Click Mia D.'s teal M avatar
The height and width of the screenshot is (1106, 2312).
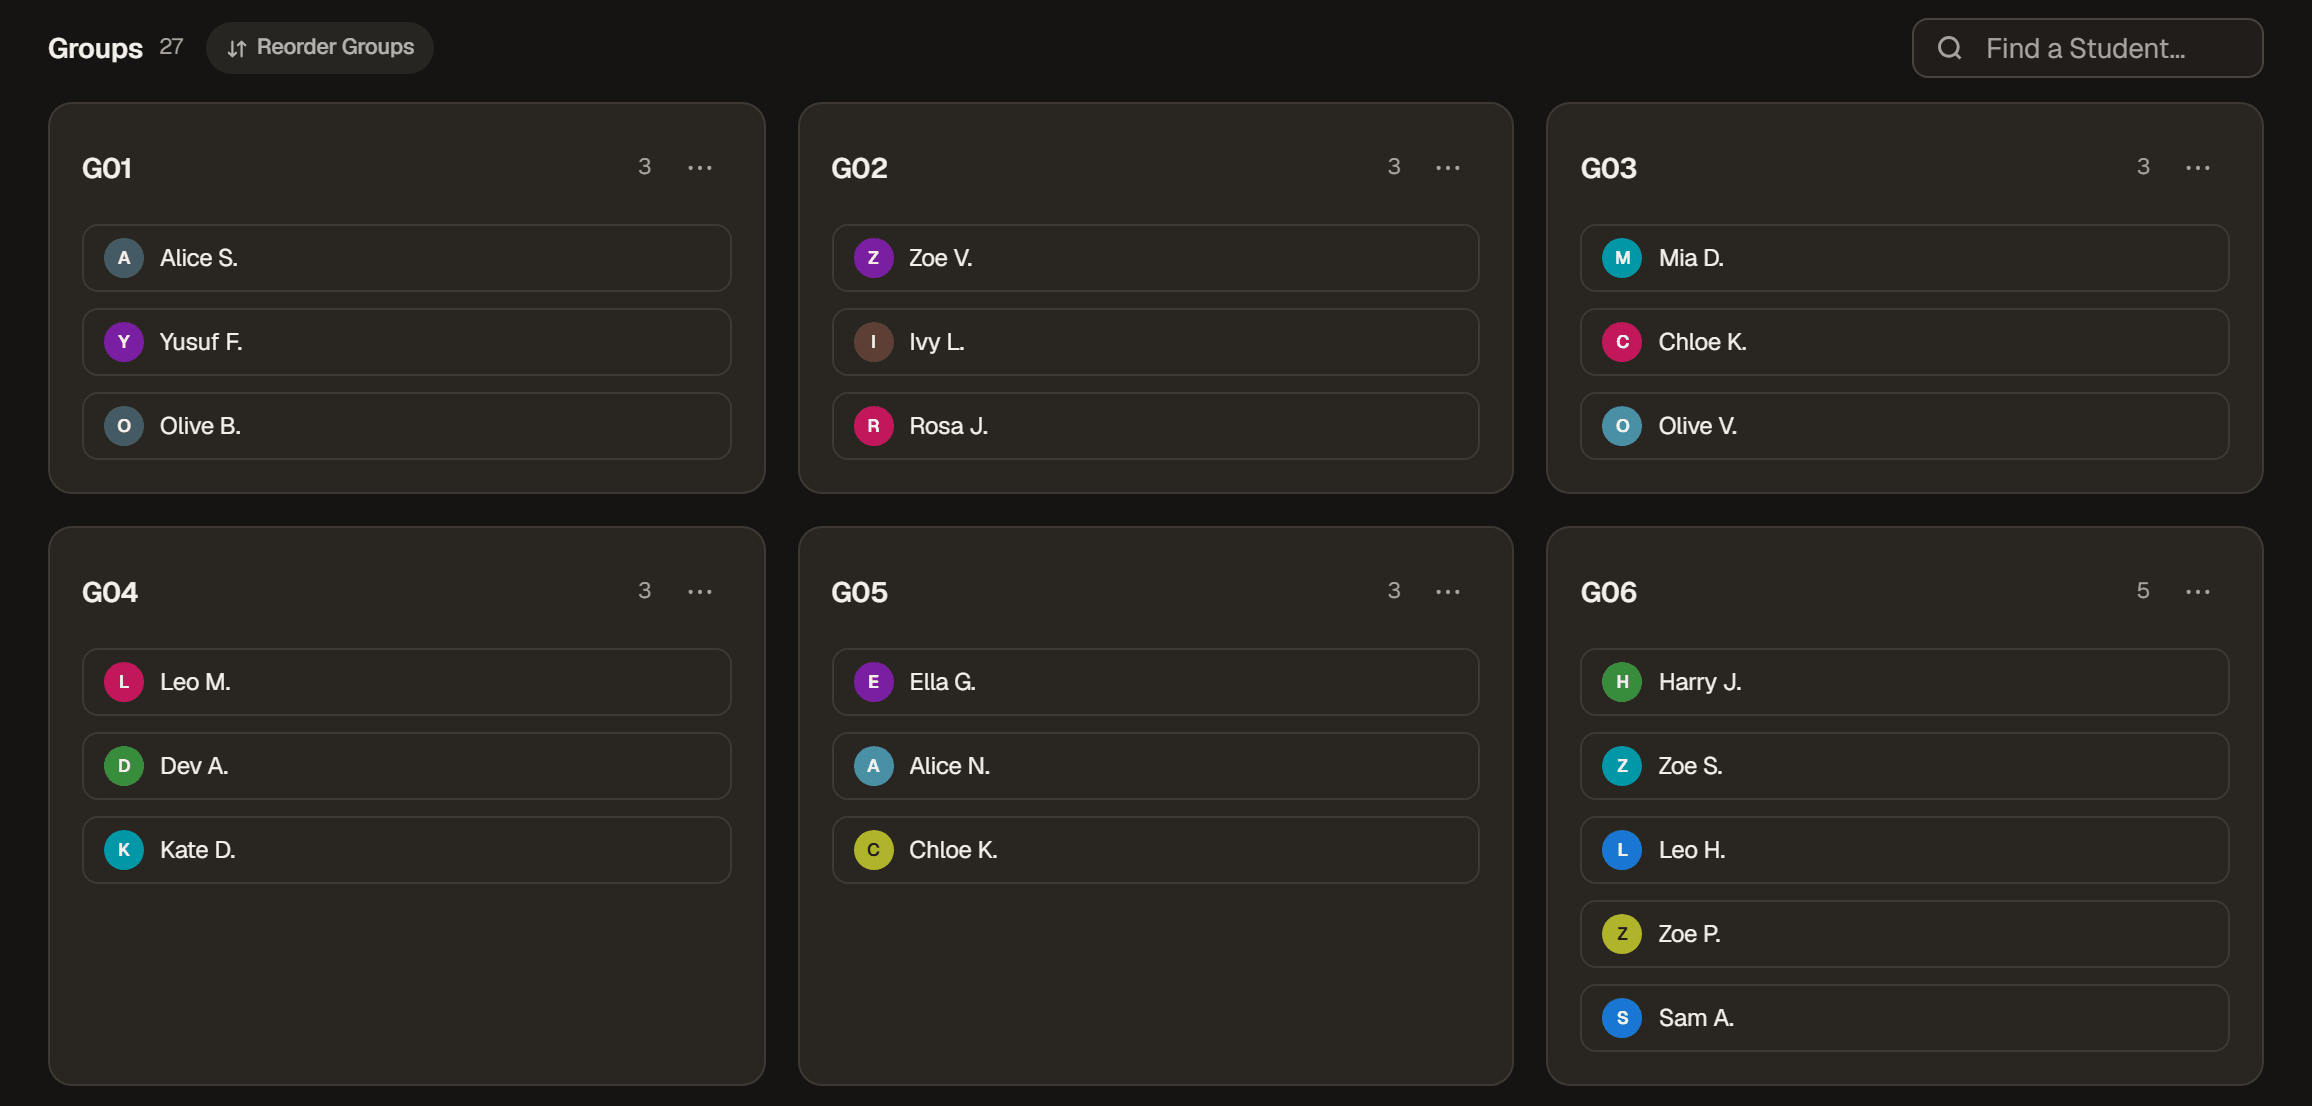(1622, 258)
